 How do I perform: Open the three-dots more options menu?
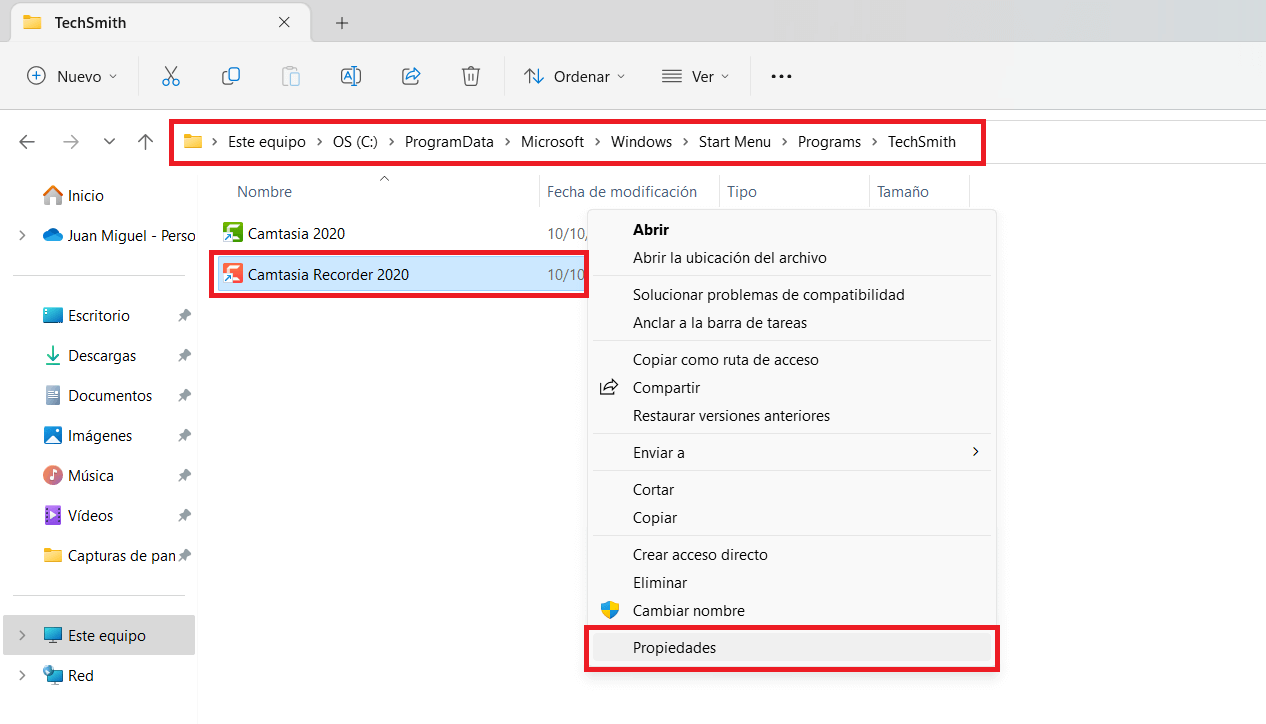coord(781,76)
